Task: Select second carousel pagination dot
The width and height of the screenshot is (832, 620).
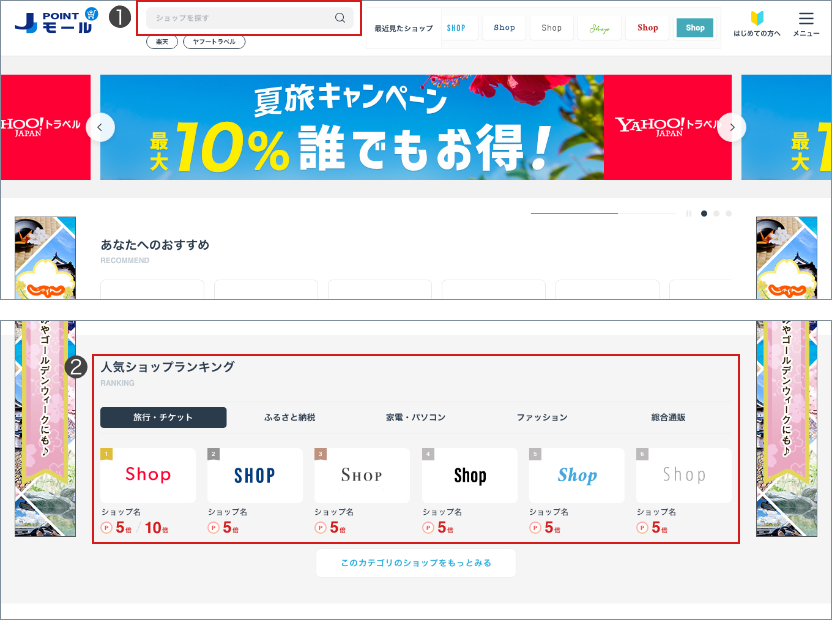Action: point(716,213)
